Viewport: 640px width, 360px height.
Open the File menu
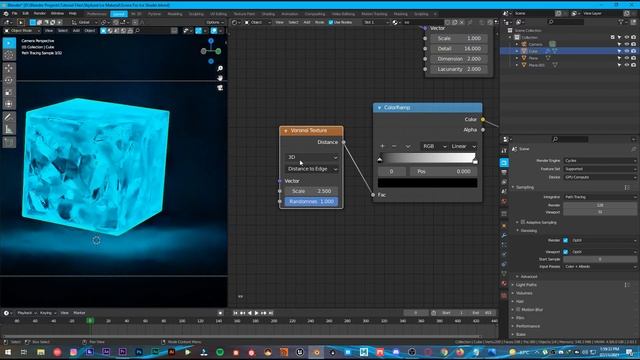coord(15,13)
